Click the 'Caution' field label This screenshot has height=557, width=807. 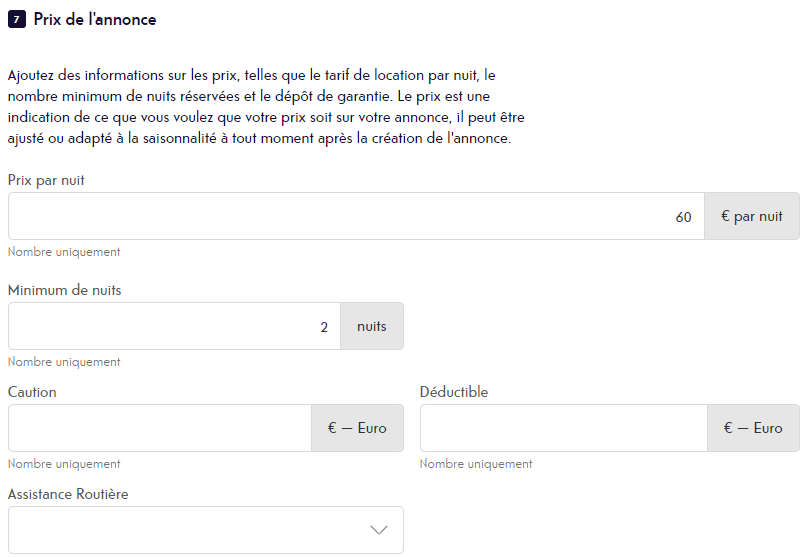point(32,392)
